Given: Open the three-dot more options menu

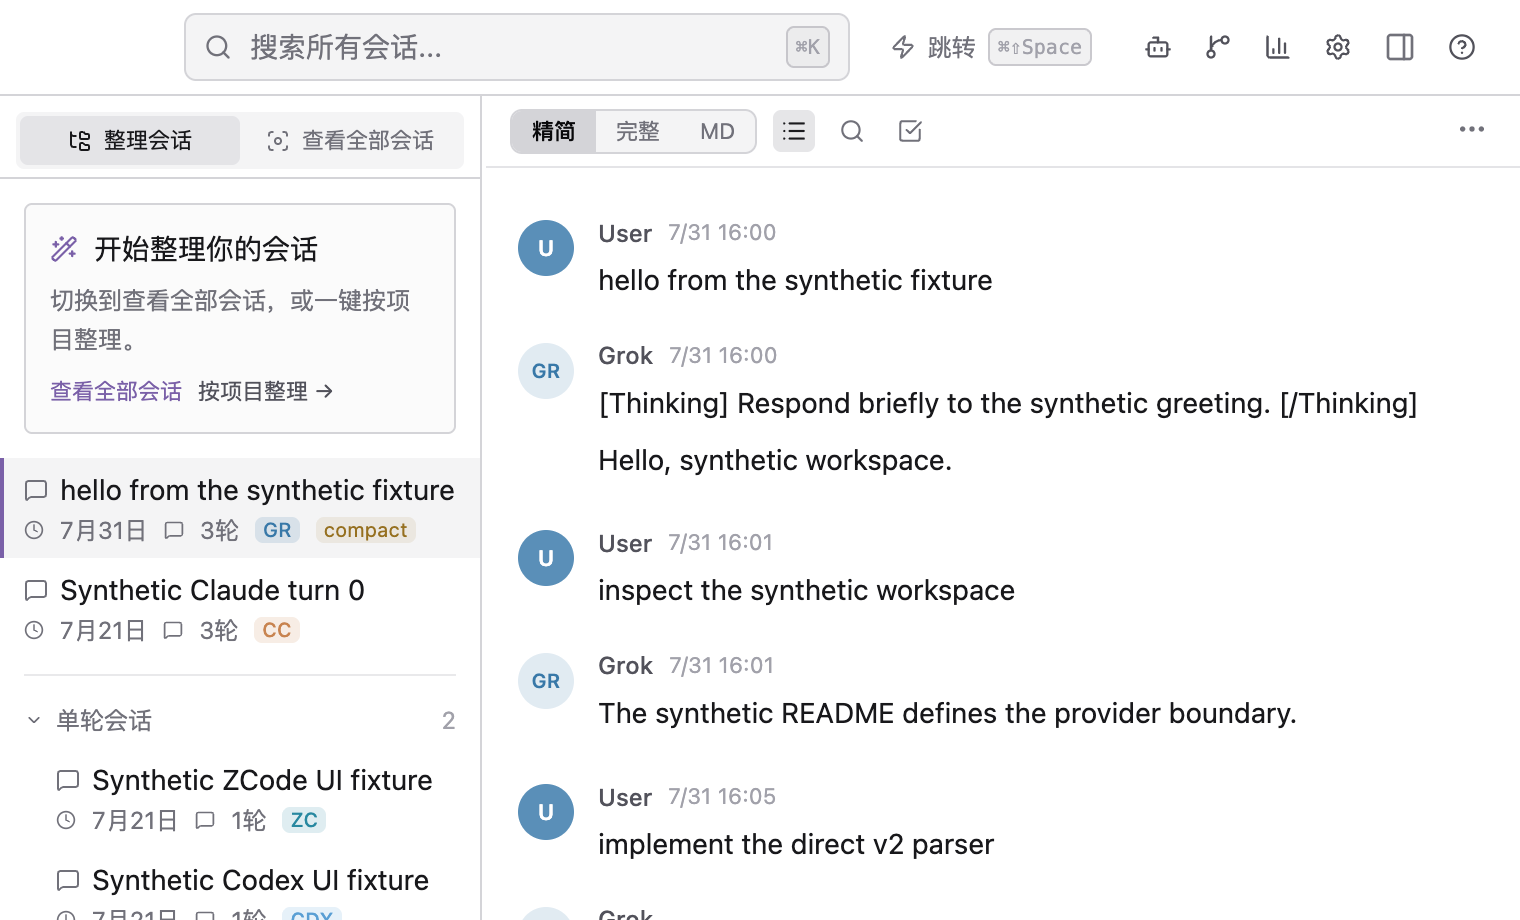Looking at the screenshot, I should pyautogui.click(x=1472, y=129).
